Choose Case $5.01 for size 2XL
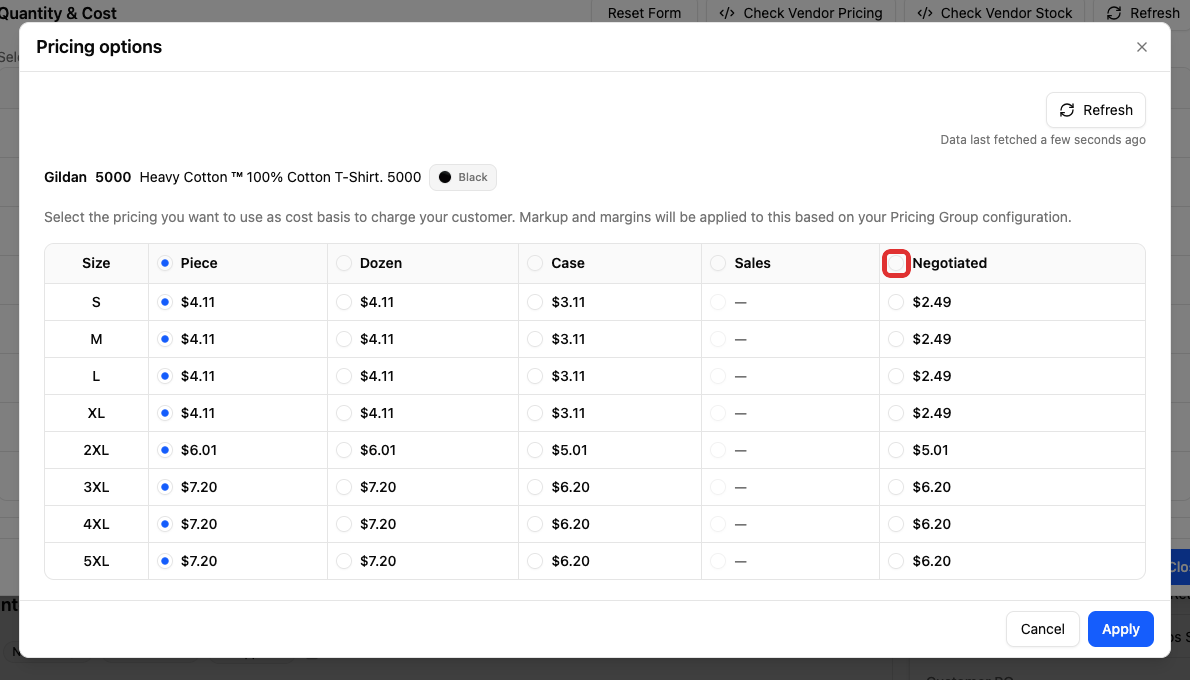 pos(535,450)
